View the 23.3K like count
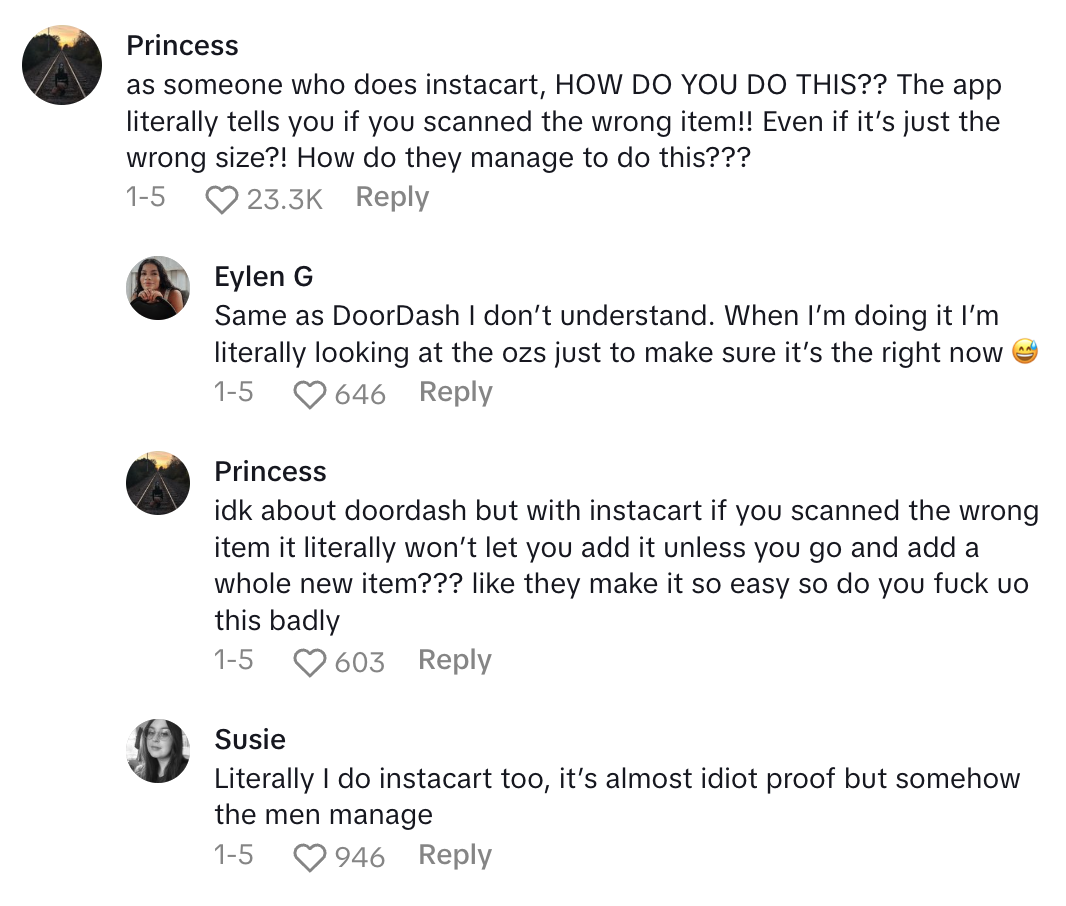The height and width of the screenshot is (906, 1066). [x=284, y=200]
